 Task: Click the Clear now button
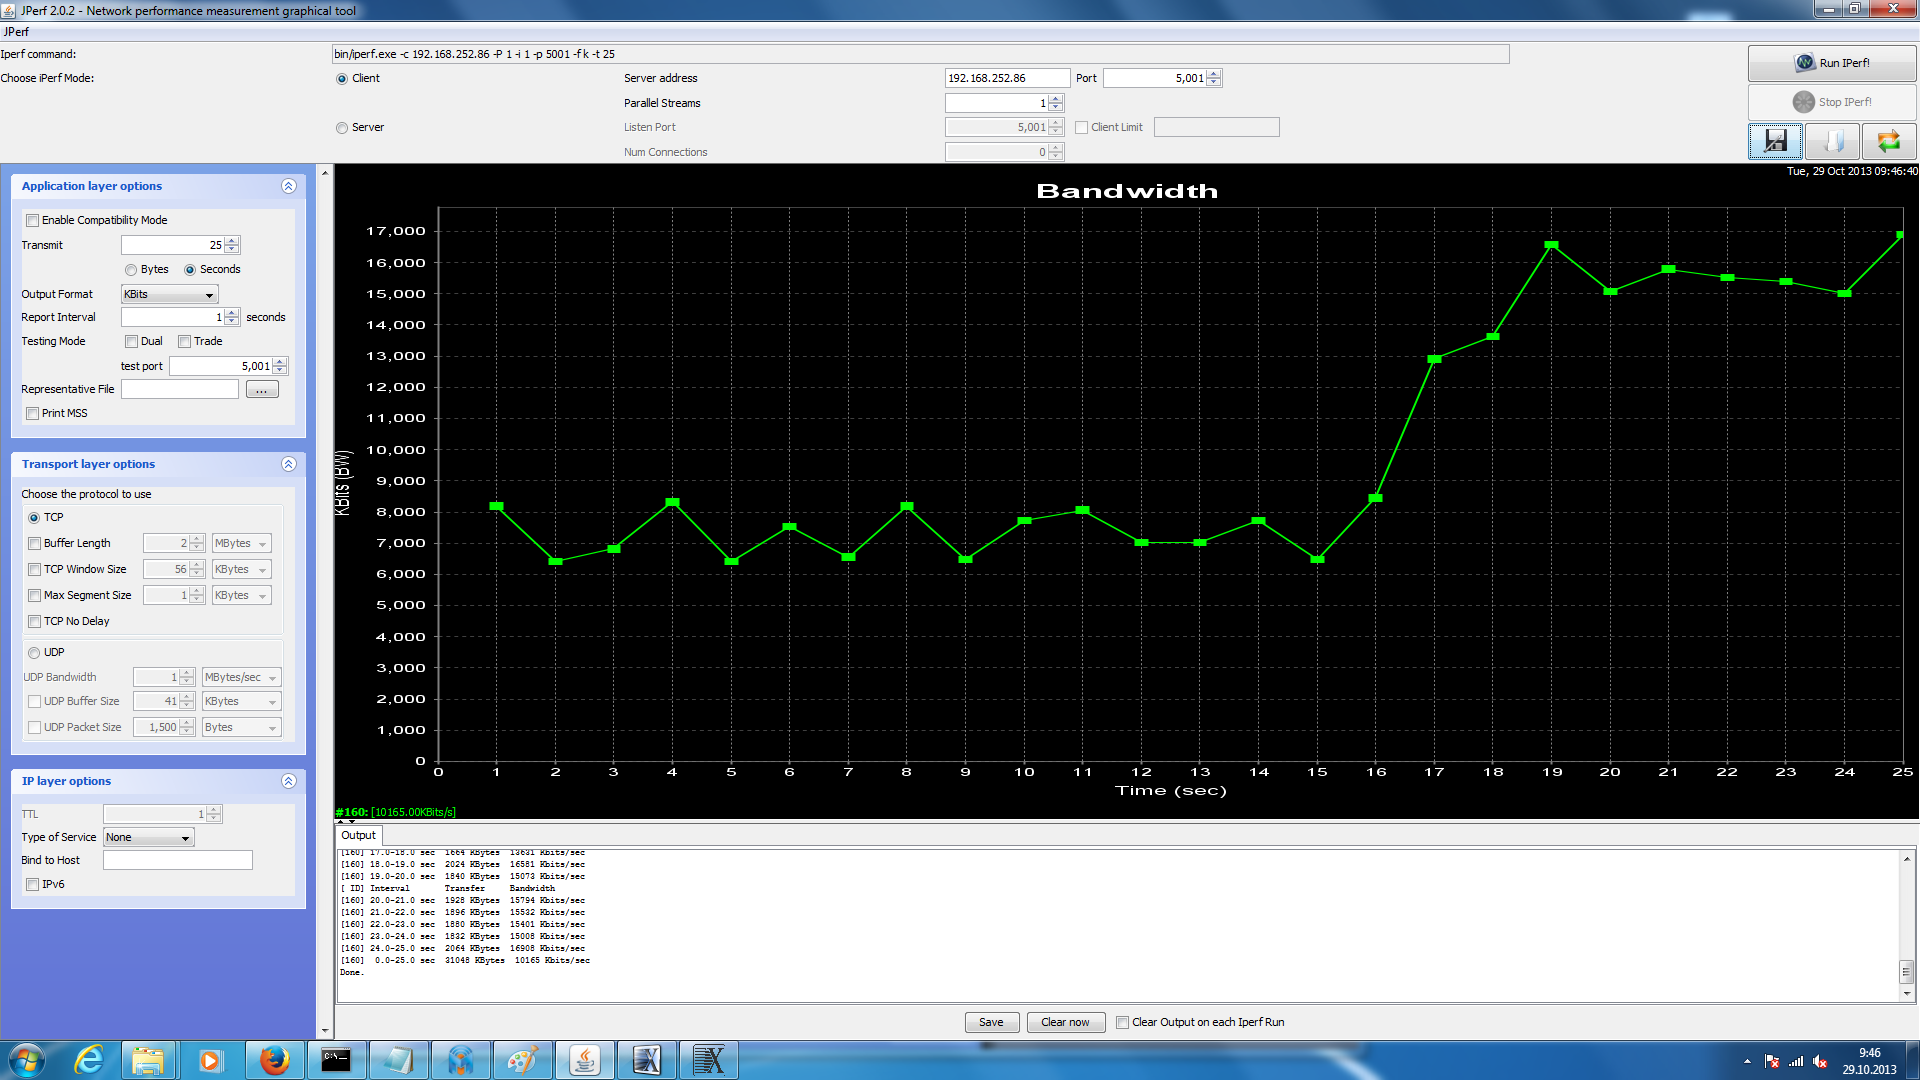point(1065,1022)
